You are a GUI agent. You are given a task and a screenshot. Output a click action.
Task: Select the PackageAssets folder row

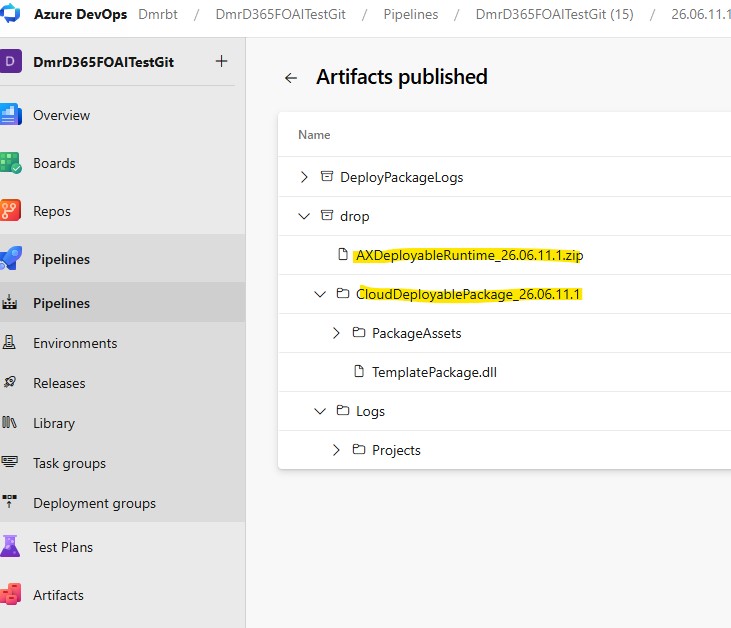[x=504, y=333]
